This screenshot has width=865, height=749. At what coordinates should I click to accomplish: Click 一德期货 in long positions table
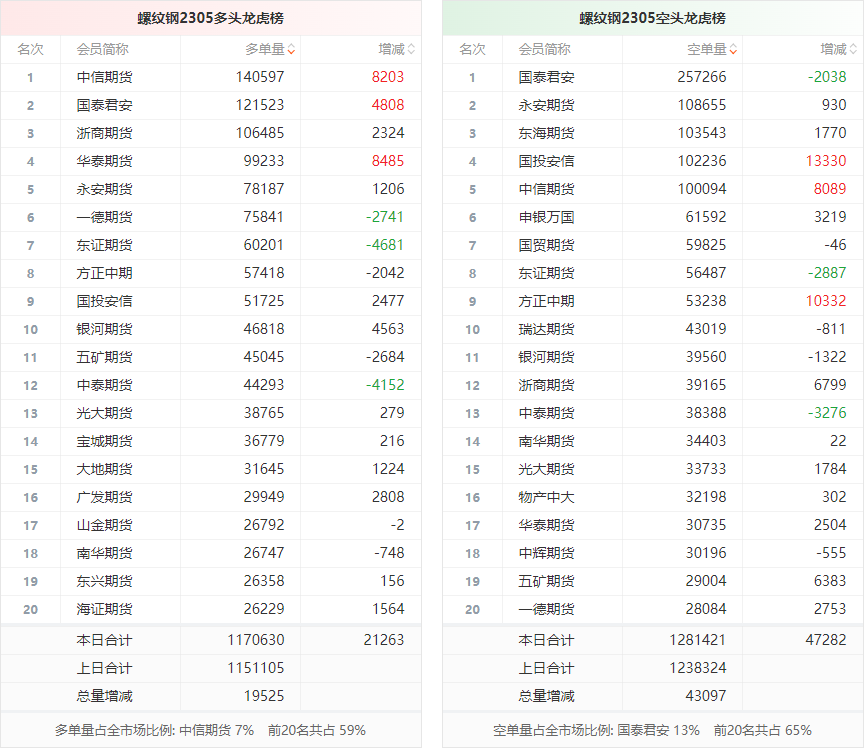tap(104, 217)
